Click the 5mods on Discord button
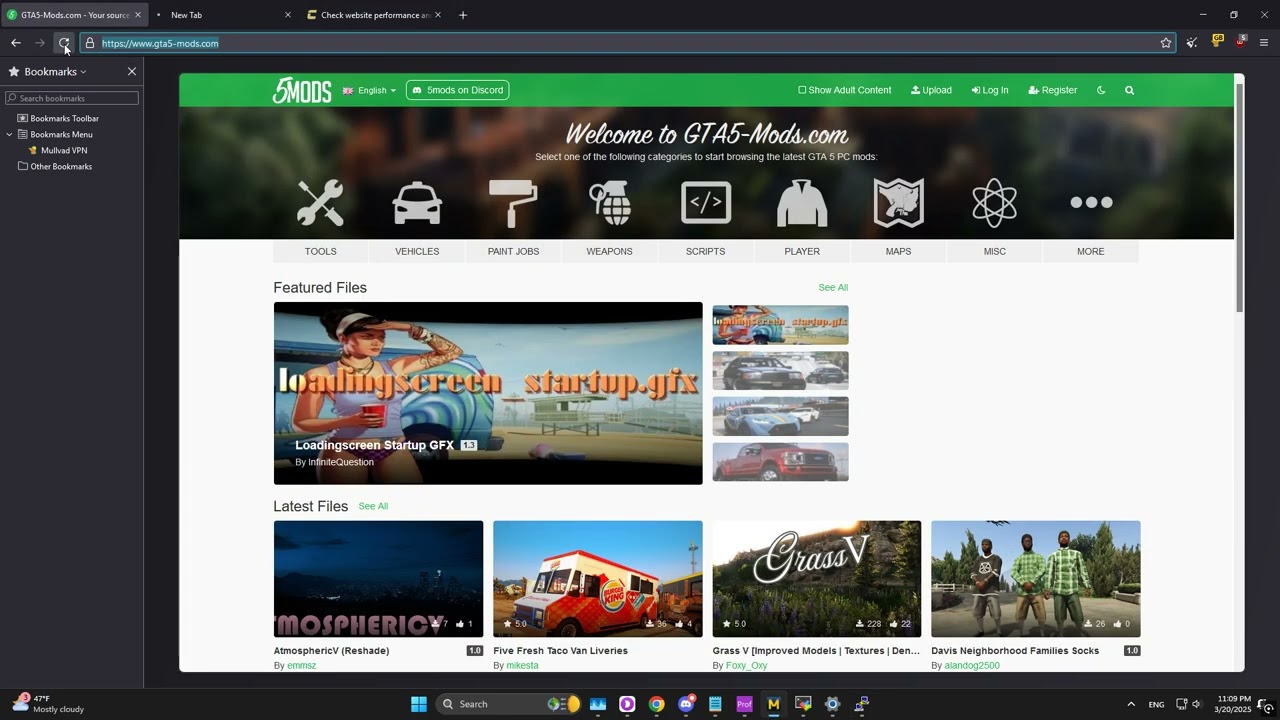The image size is (1280, 720). [x=458, y=90]
